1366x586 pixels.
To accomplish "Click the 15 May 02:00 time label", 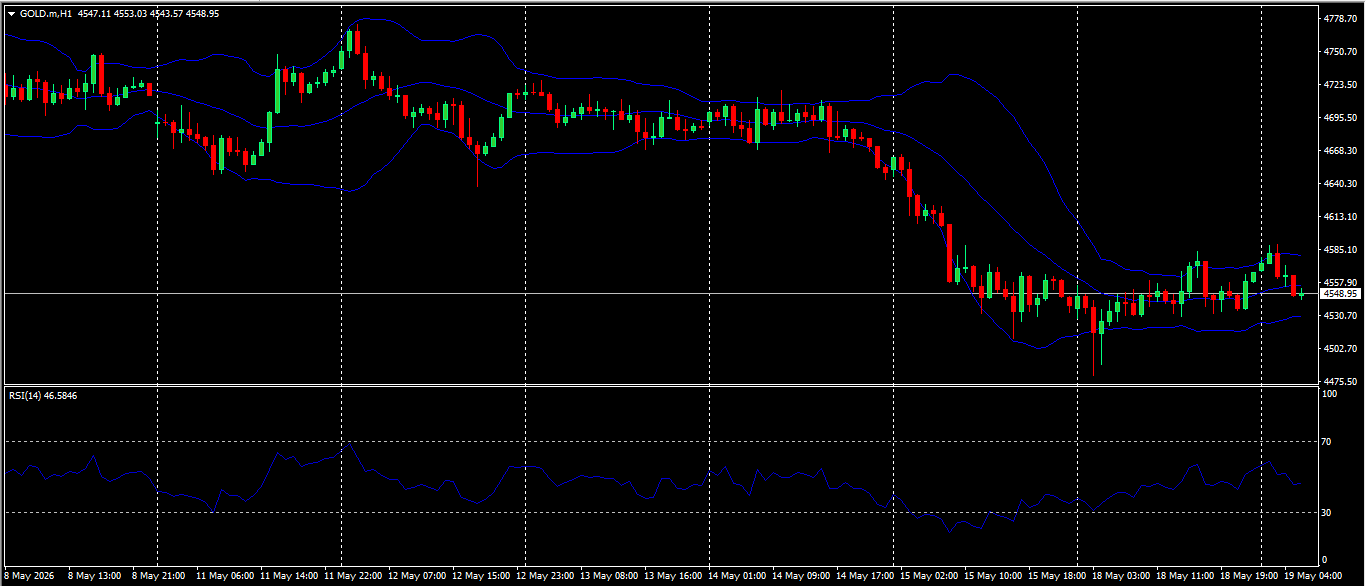I will point(929,576).
